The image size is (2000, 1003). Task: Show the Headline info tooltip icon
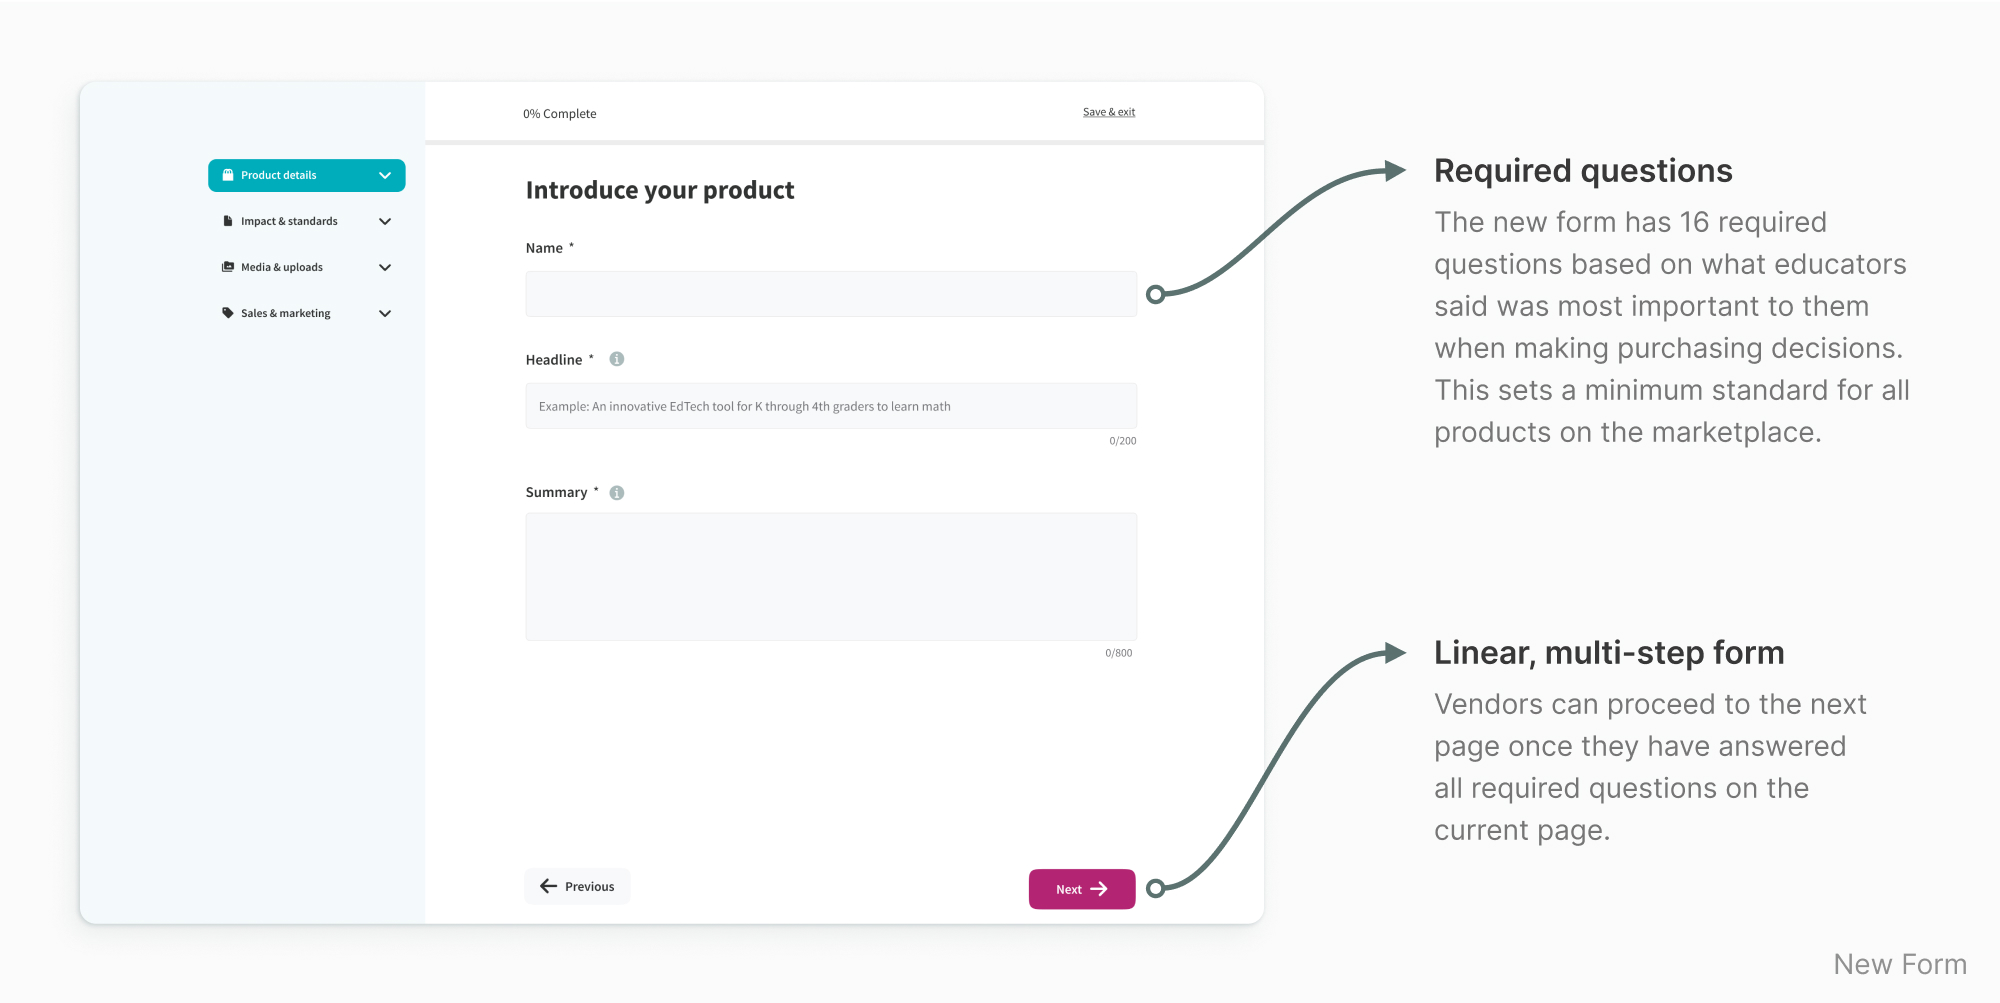(617, 359)
